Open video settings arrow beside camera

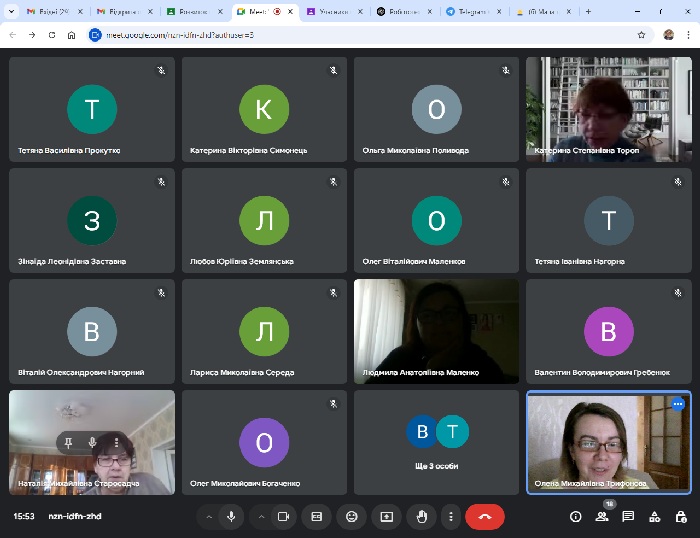pyautogui.click(x=261, y=516)
